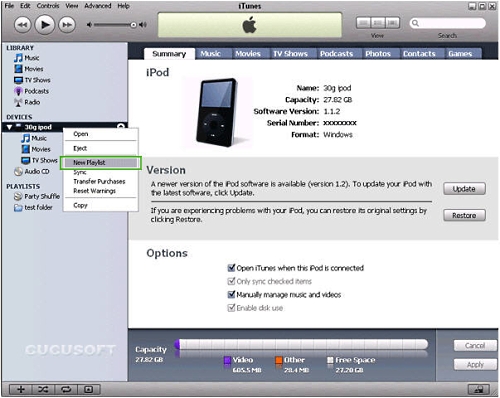The width and height of the screenshot is (500, 398).
Task: Uncheck Open iTunes when this iPod is connected
Action: pos(231,268)
